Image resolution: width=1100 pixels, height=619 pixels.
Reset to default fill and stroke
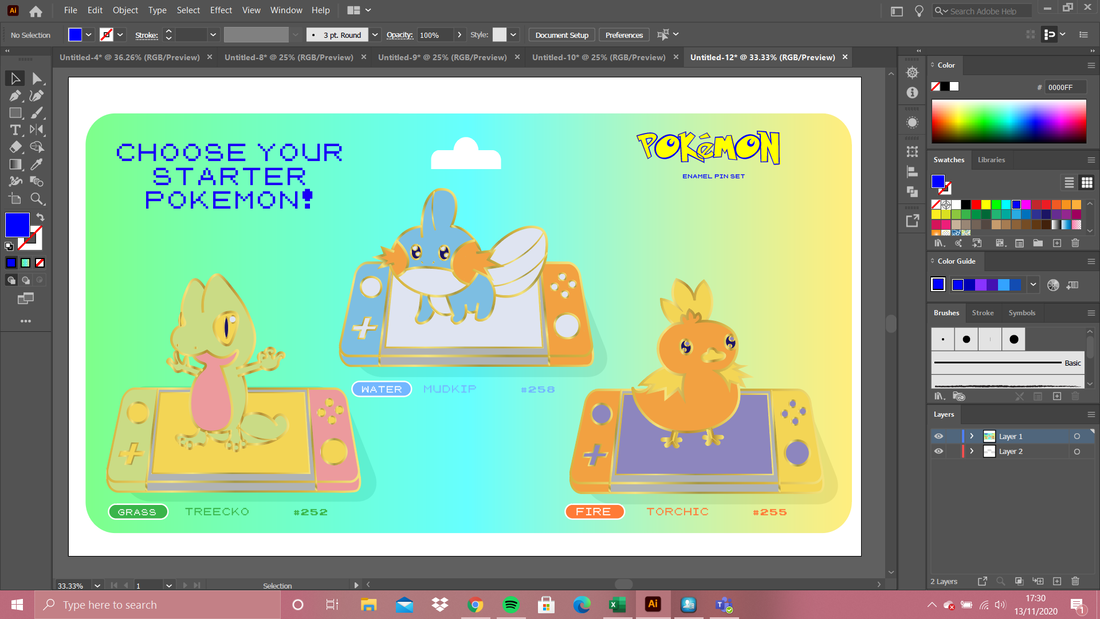point(9,246)
